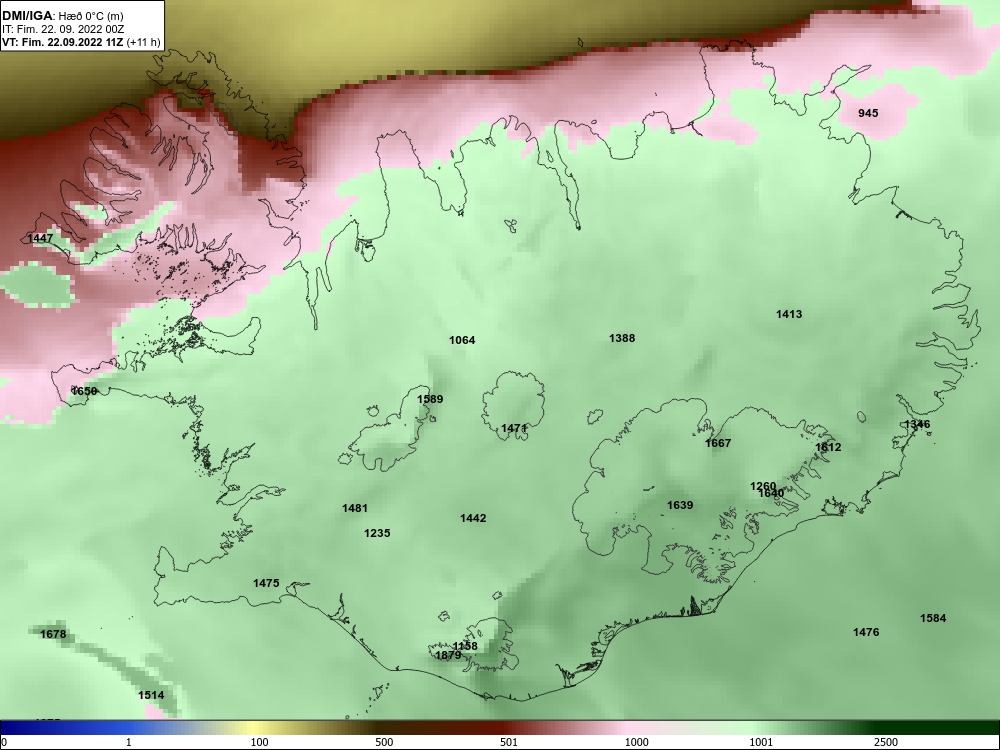The image size is (1000, 750).
Task: Click the map value 1584
Action: pos(933,619)
